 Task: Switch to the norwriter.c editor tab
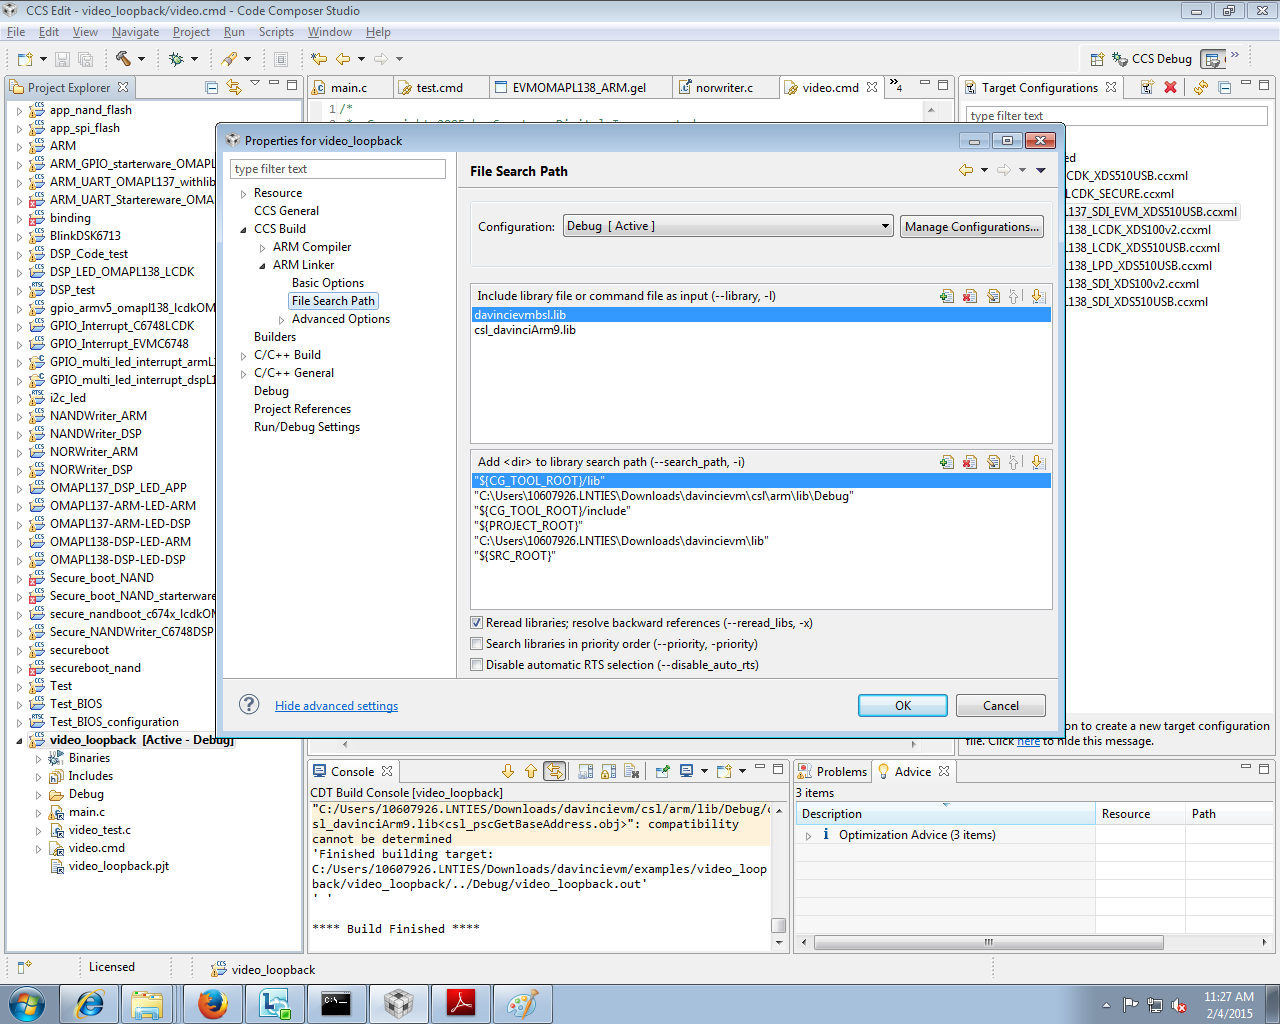(x=724, y=88)
